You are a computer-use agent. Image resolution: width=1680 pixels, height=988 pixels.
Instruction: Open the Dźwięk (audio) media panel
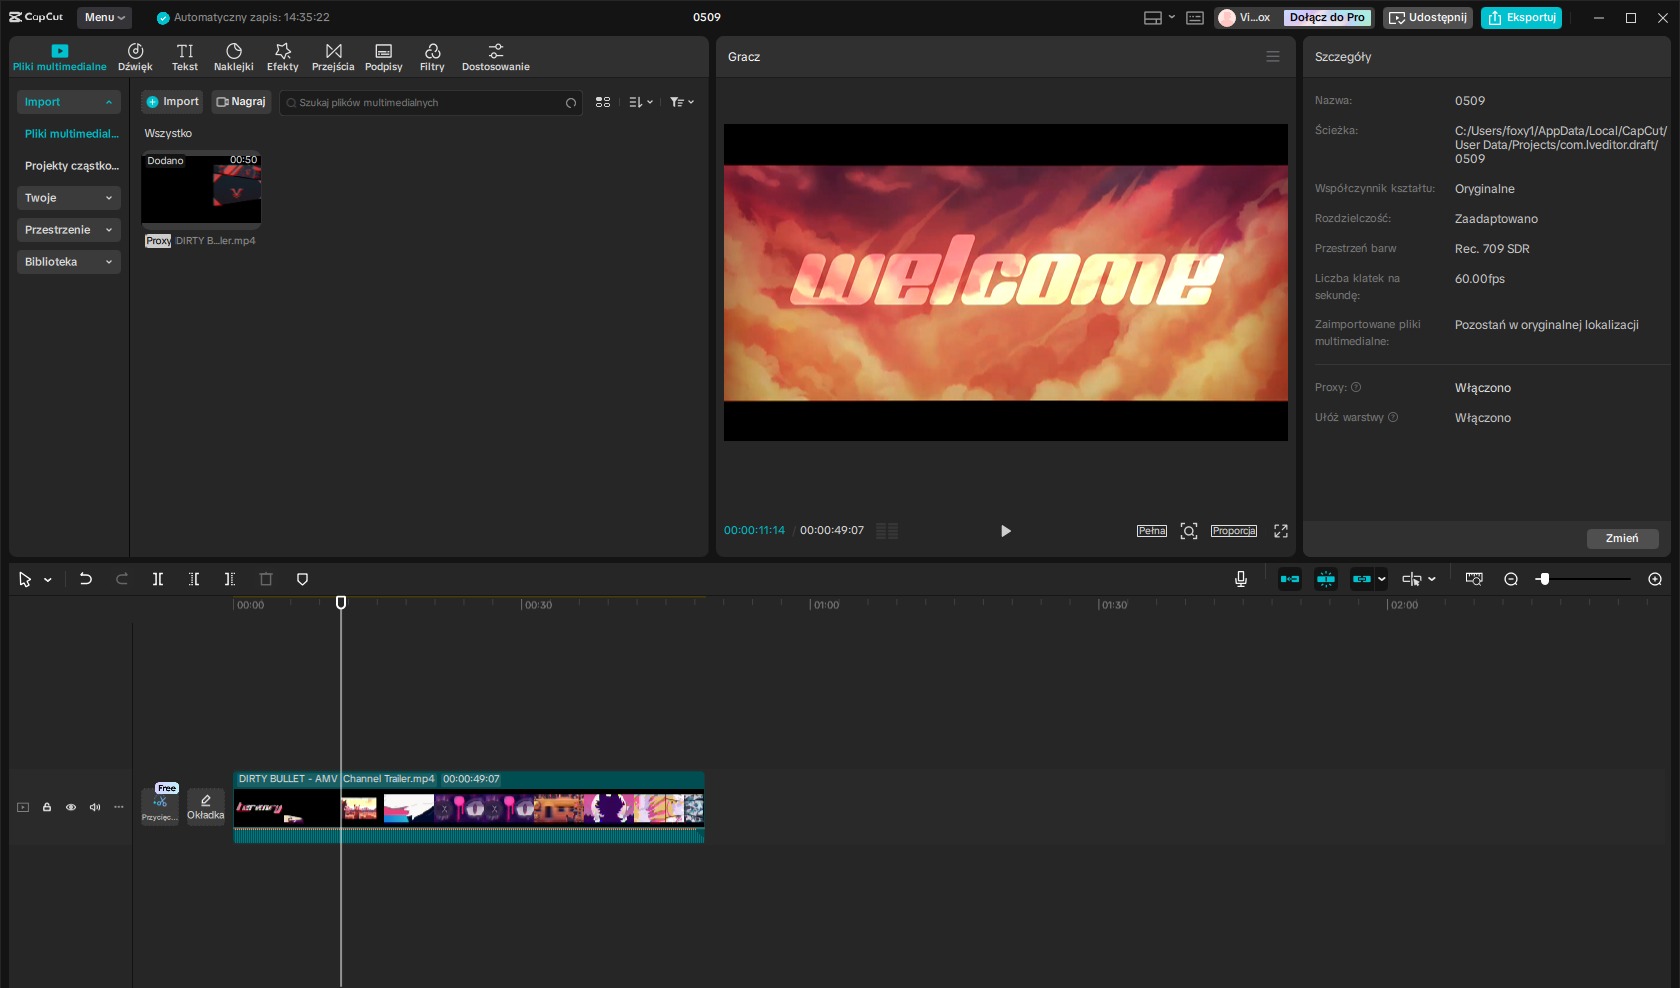[135, 56]
